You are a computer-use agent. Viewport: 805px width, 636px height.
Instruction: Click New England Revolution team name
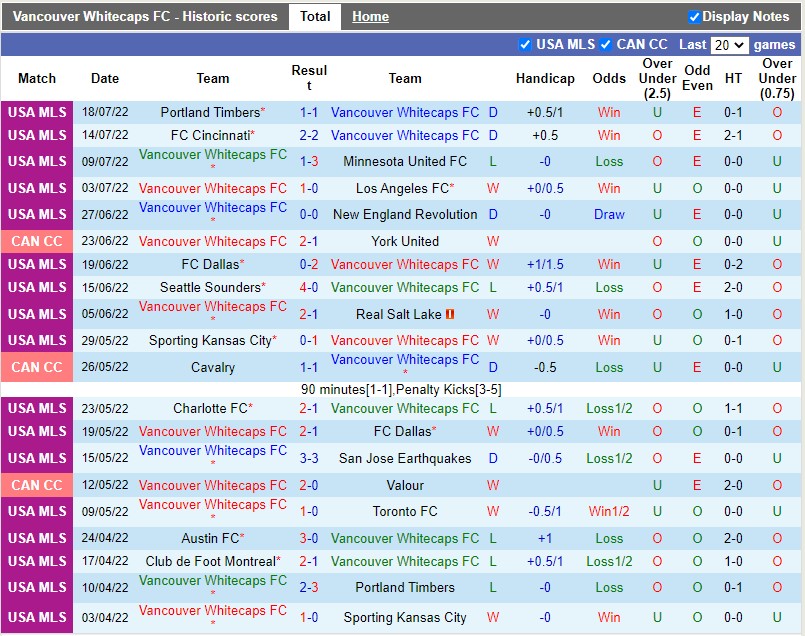tap(405, 215)
